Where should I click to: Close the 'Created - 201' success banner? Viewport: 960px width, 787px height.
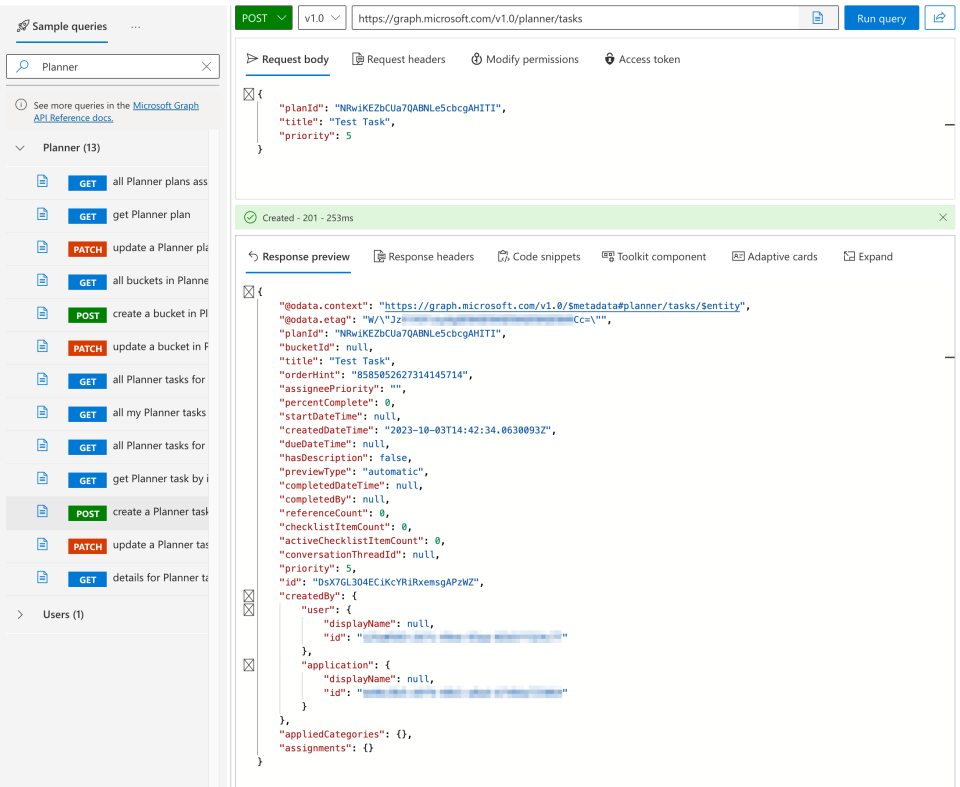tap(942, 216)
